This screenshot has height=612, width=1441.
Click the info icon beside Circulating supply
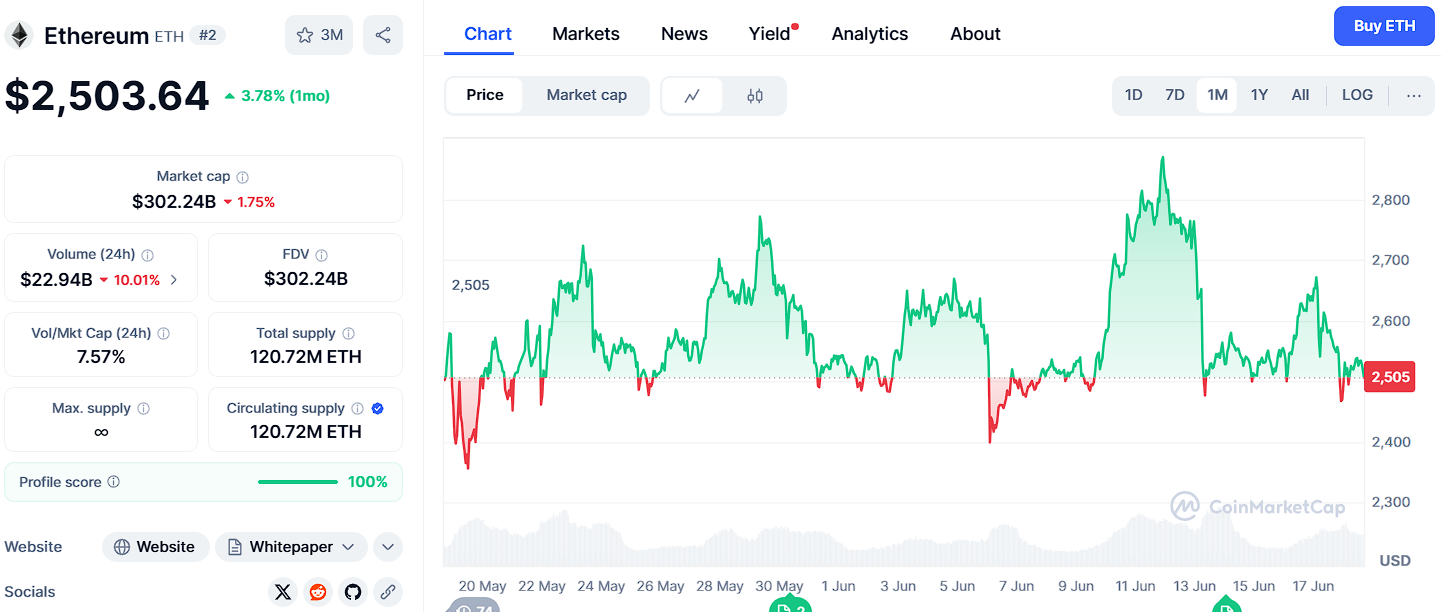358,409
